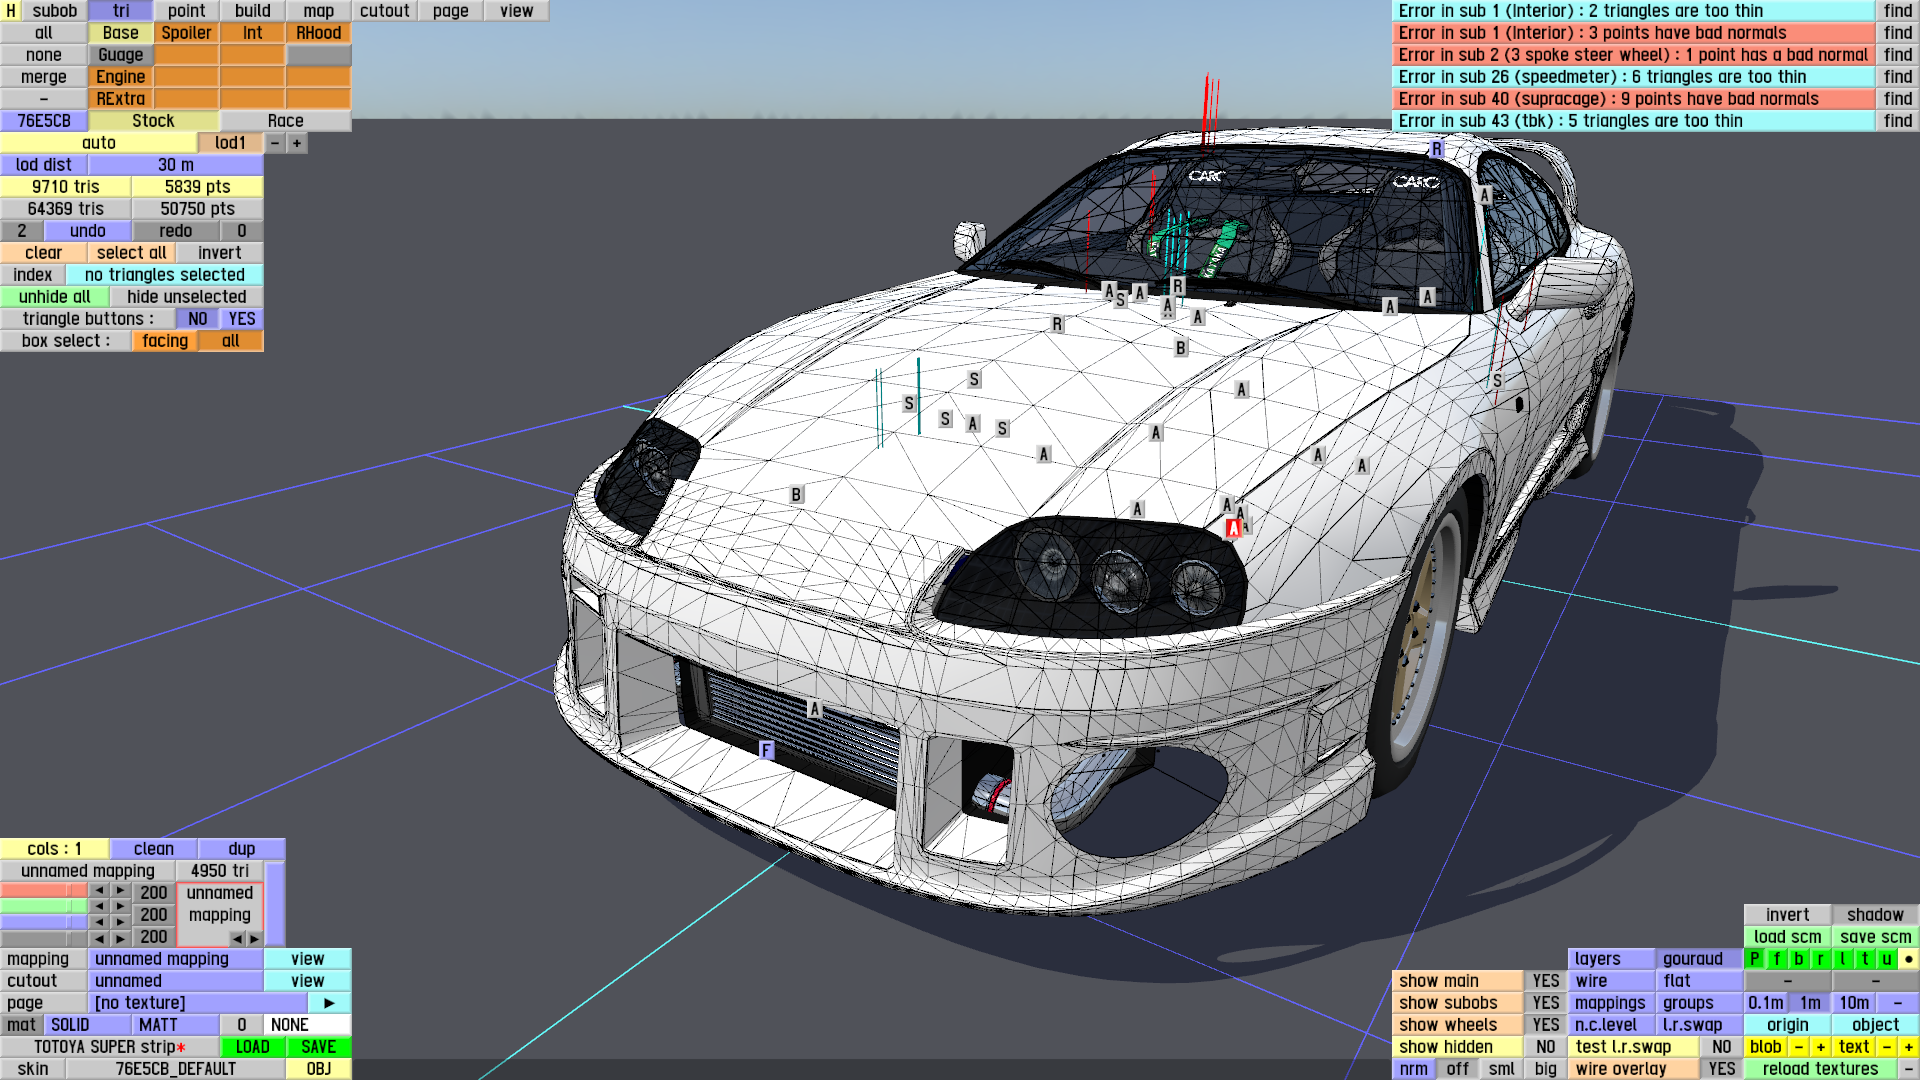1920x1080 pixels.
Task: Toggle show hidden NO button
Action: coord(1545,1047)
